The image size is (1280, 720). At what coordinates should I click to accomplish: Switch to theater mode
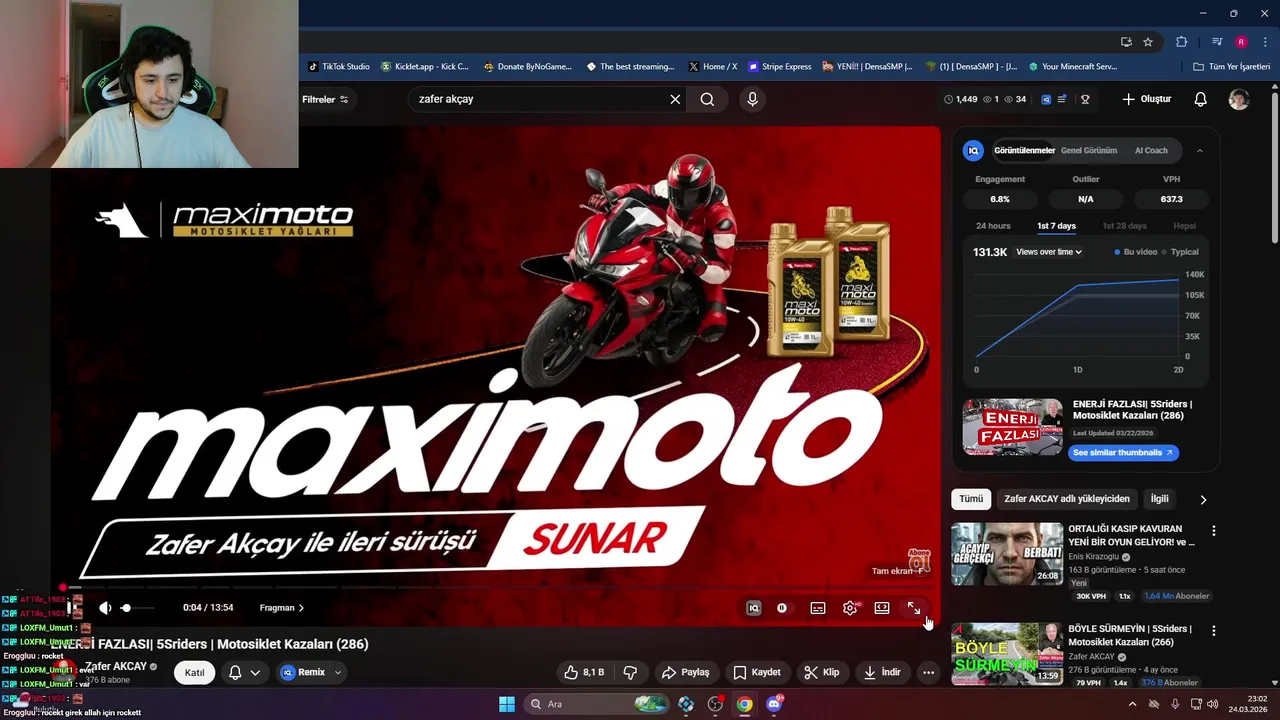point(882,608)
